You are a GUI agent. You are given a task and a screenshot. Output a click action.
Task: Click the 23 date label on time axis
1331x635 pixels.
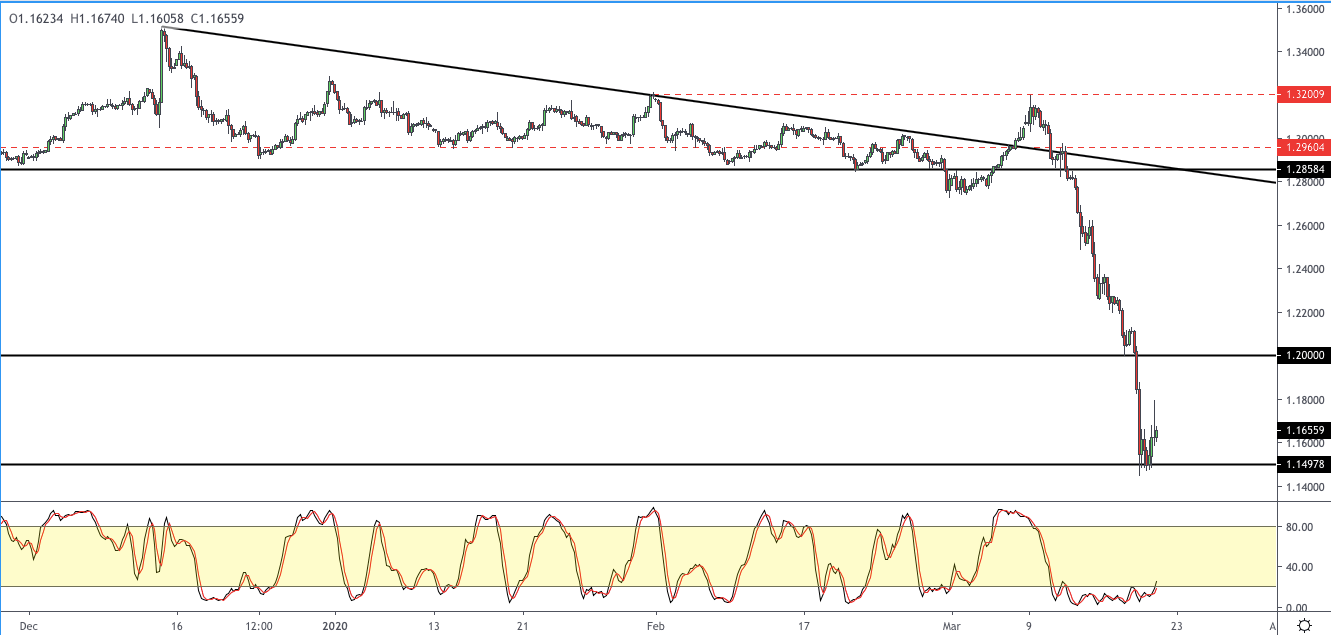(x=1177, y=625)
